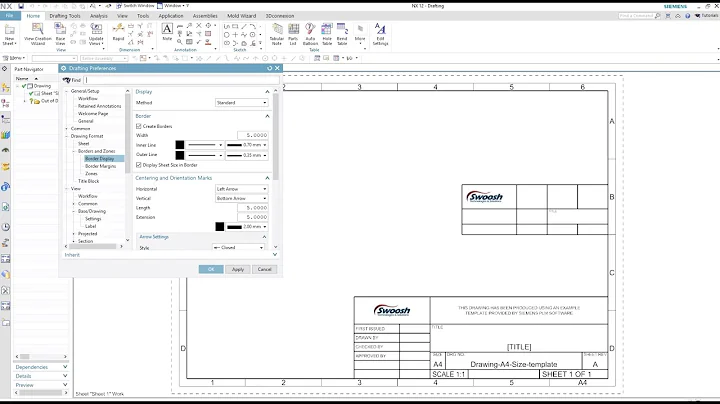
Task: Close the Drafting Preferences dialog
Action: point(277,68)
